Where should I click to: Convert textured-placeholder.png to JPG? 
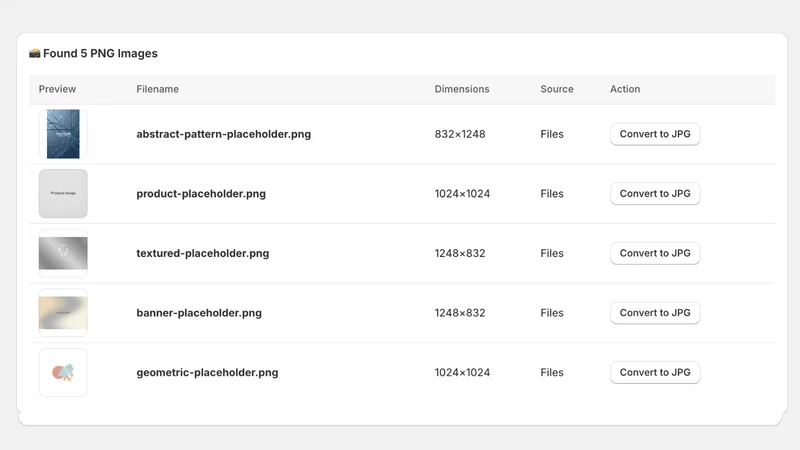(655, 254)
